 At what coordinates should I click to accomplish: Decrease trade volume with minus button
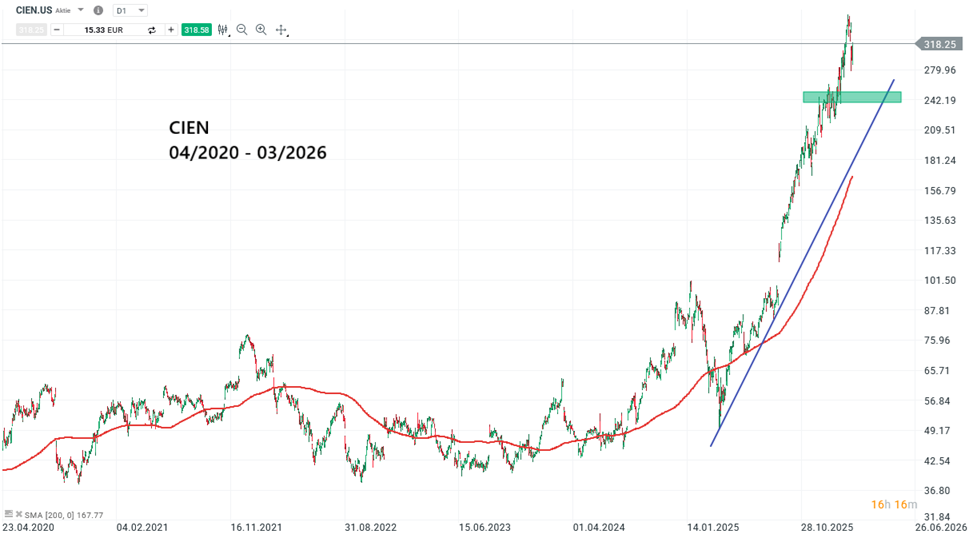tap(56, 30)
